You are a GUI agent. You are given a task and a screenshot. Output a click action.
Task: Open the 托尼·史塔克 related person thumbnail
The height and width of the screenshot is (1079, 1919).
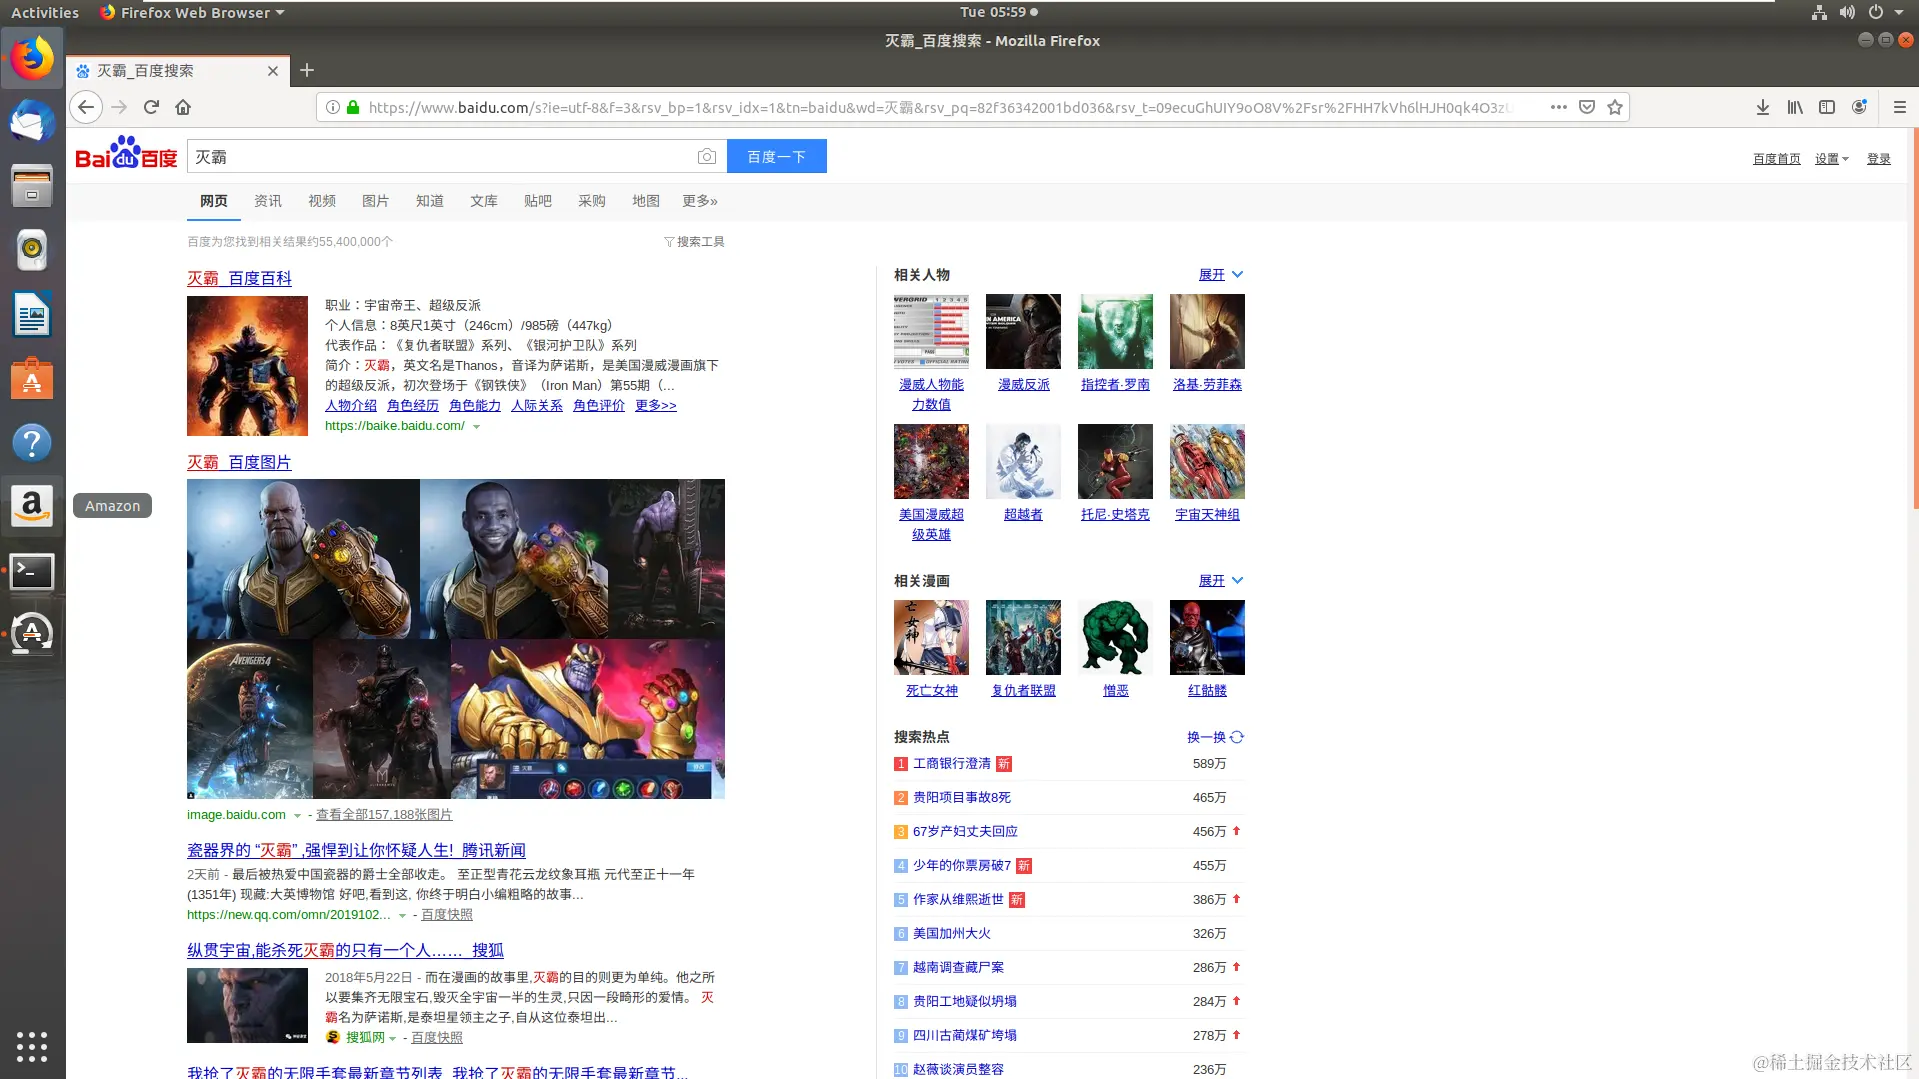click(x=1115, y=461)
